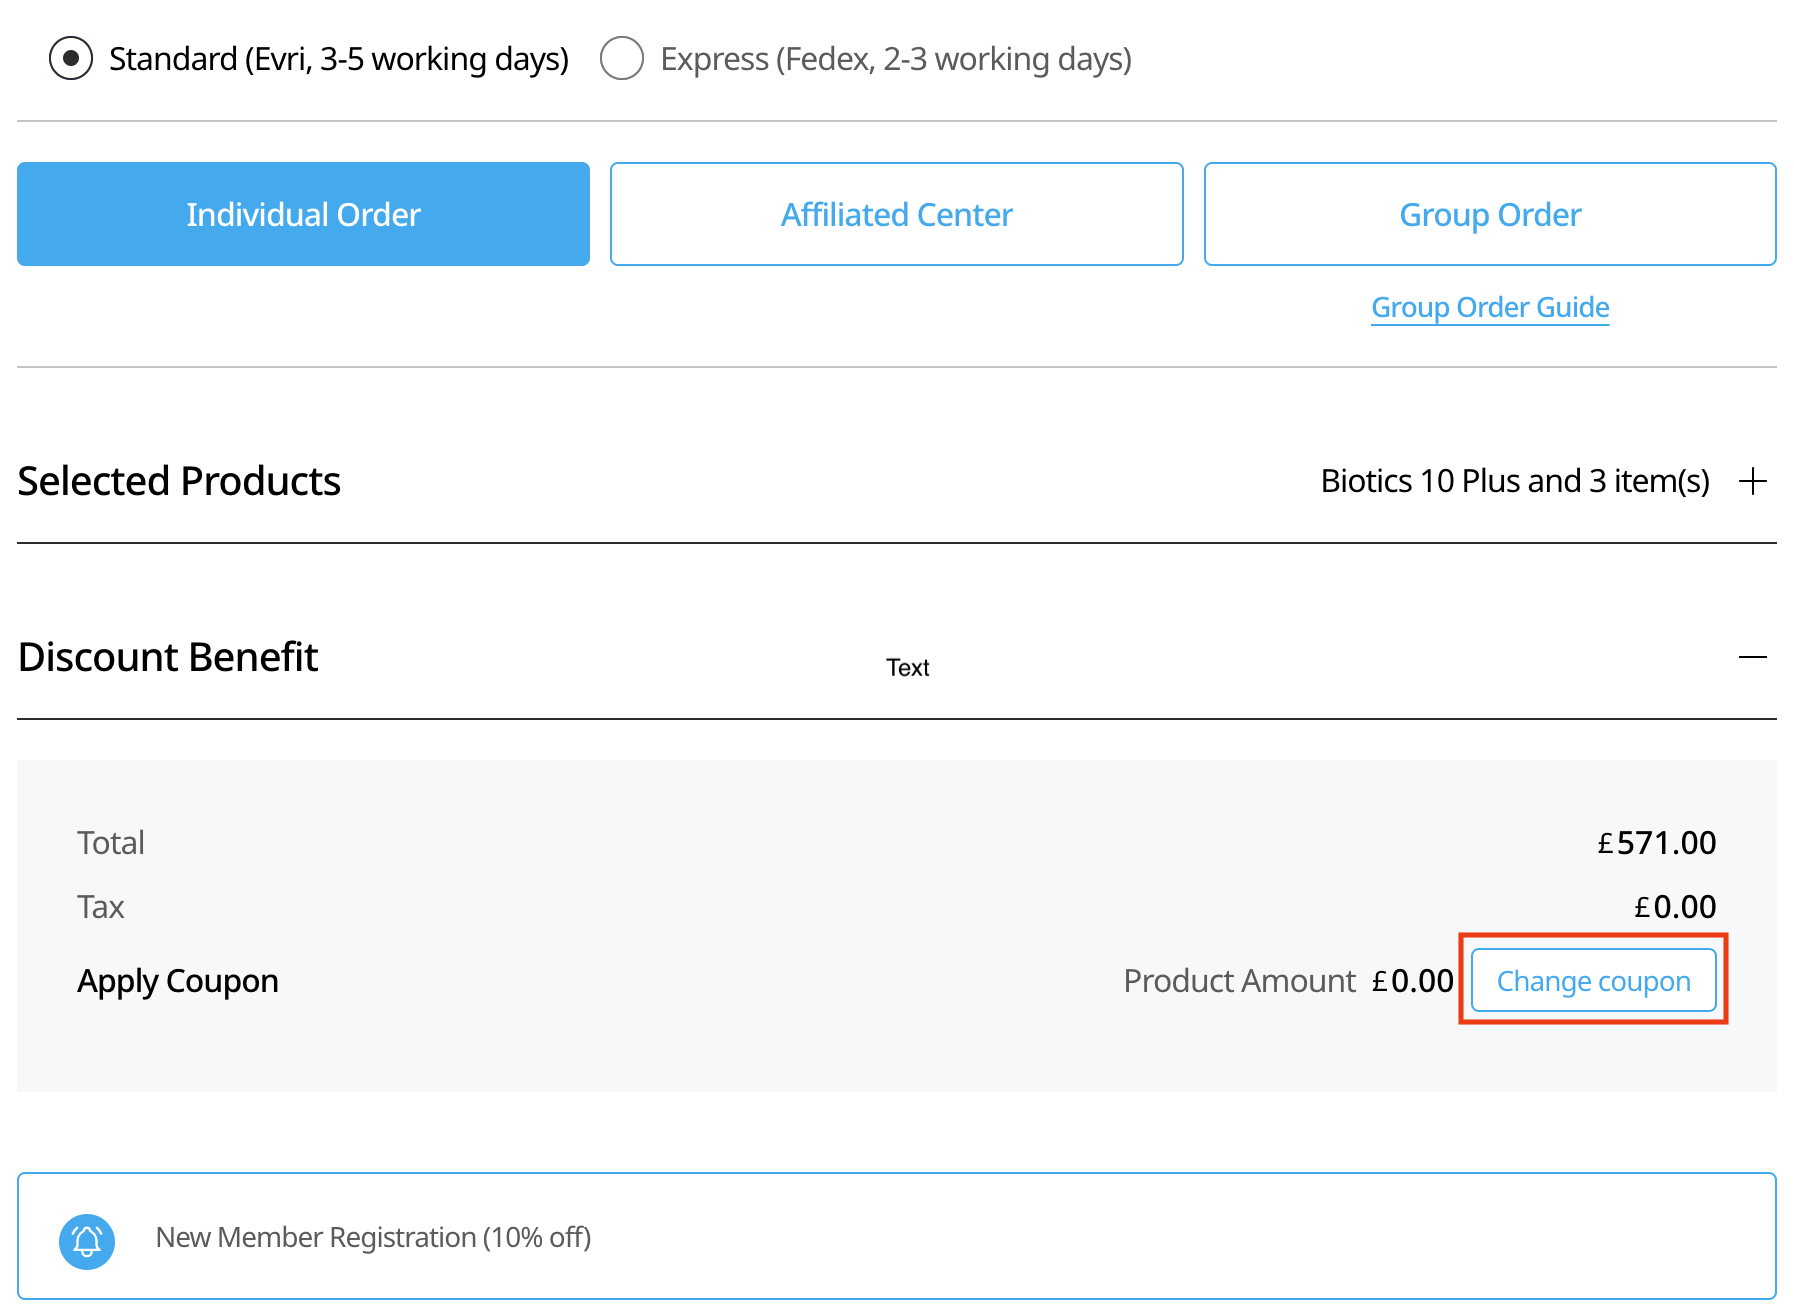This screenshot has height=1316, width=1794.
Task: Select the Group Order tab
Action: point(1489,214)
